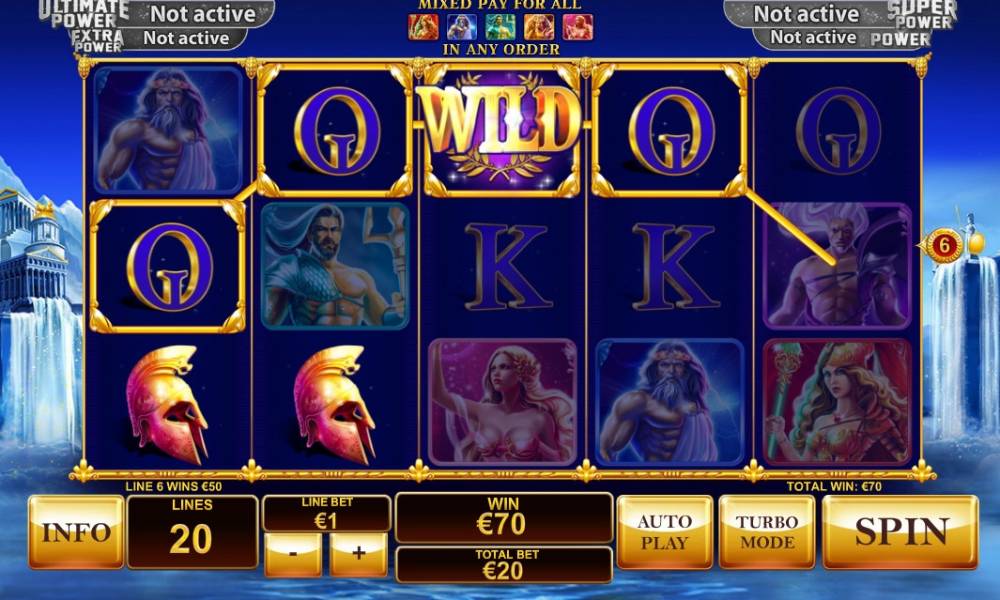The width and height of the screenshot is (1000, 600).
Task: Click the highlighted Q on first reel
Action: pyautogui.click(x=168, y=266)
